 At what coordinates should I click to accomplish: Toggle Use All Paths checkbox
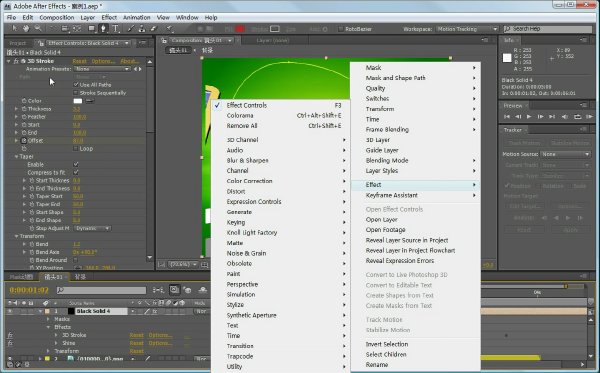tap(76, 85)
